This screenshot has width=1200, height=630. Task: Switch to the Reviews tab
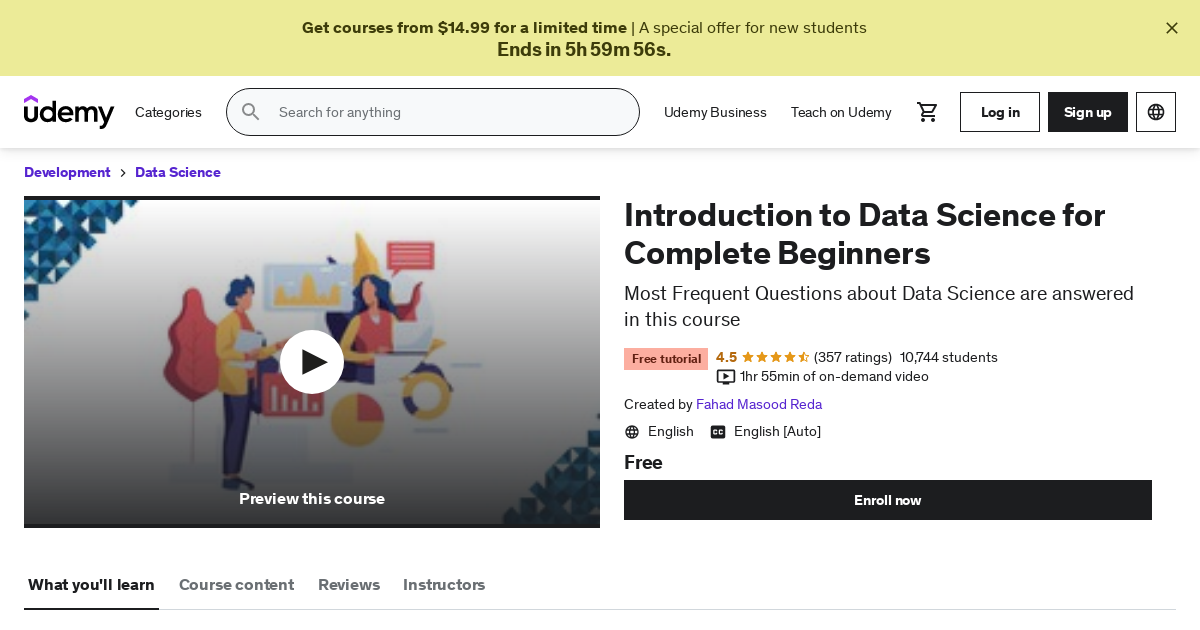349,585
